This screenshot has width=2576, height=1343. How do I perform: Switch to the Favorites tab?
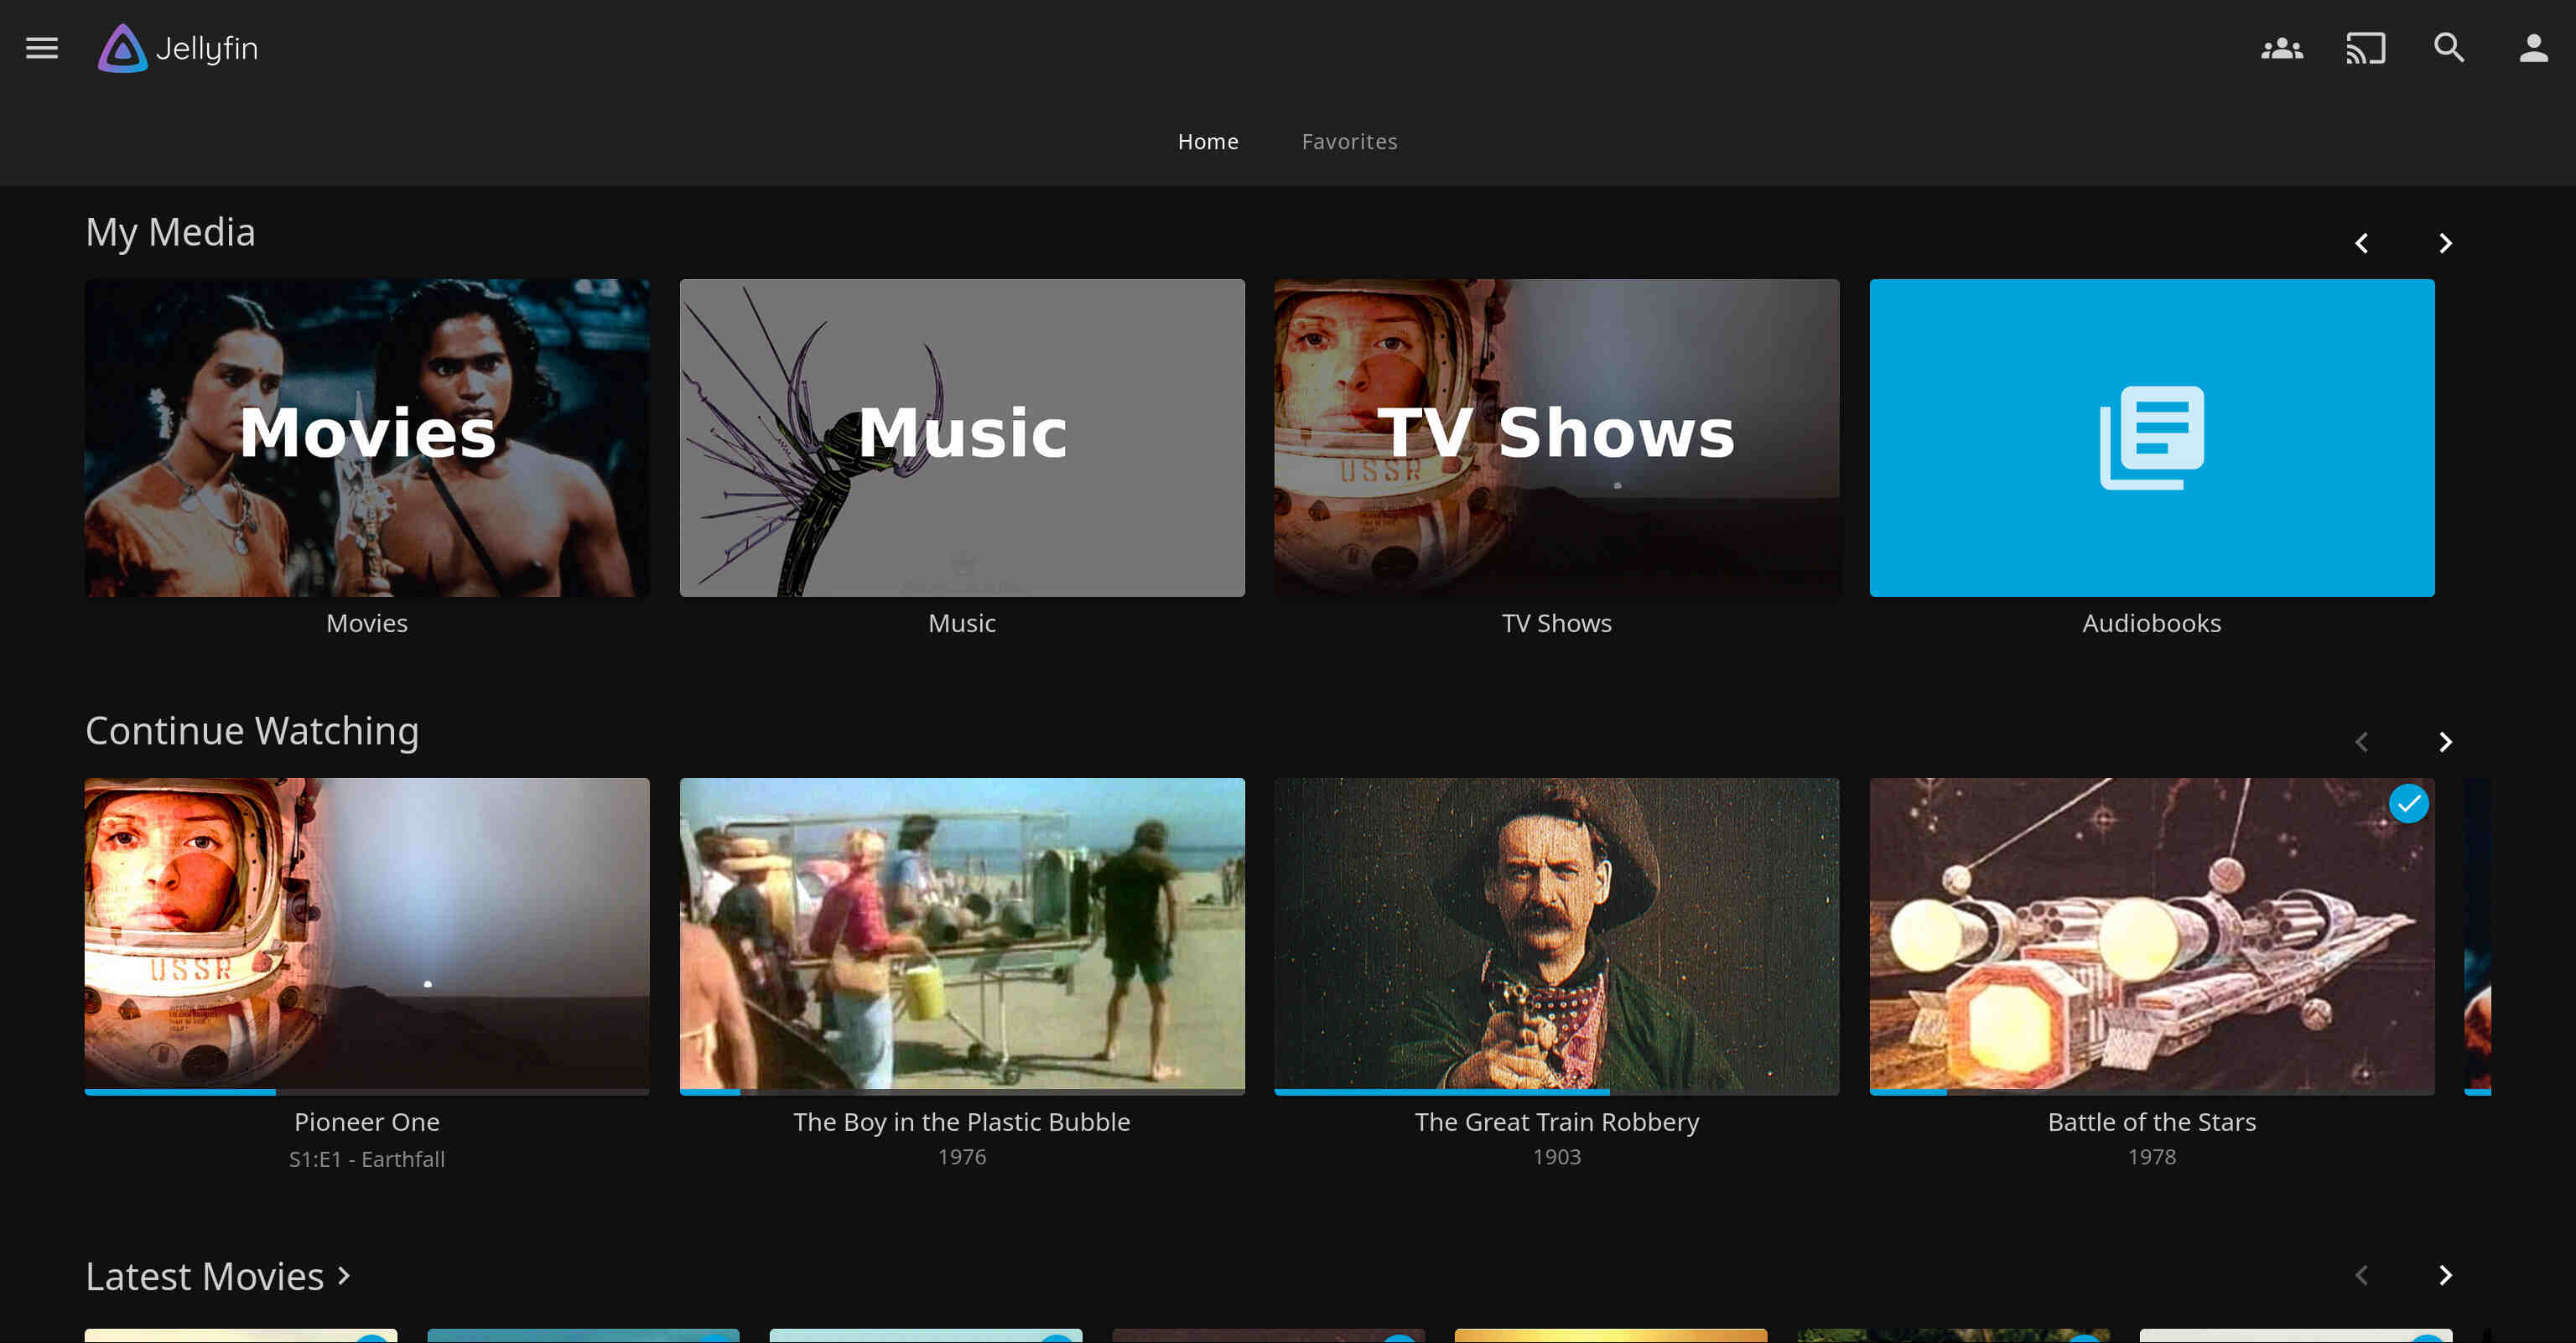tap(1349, 142)
